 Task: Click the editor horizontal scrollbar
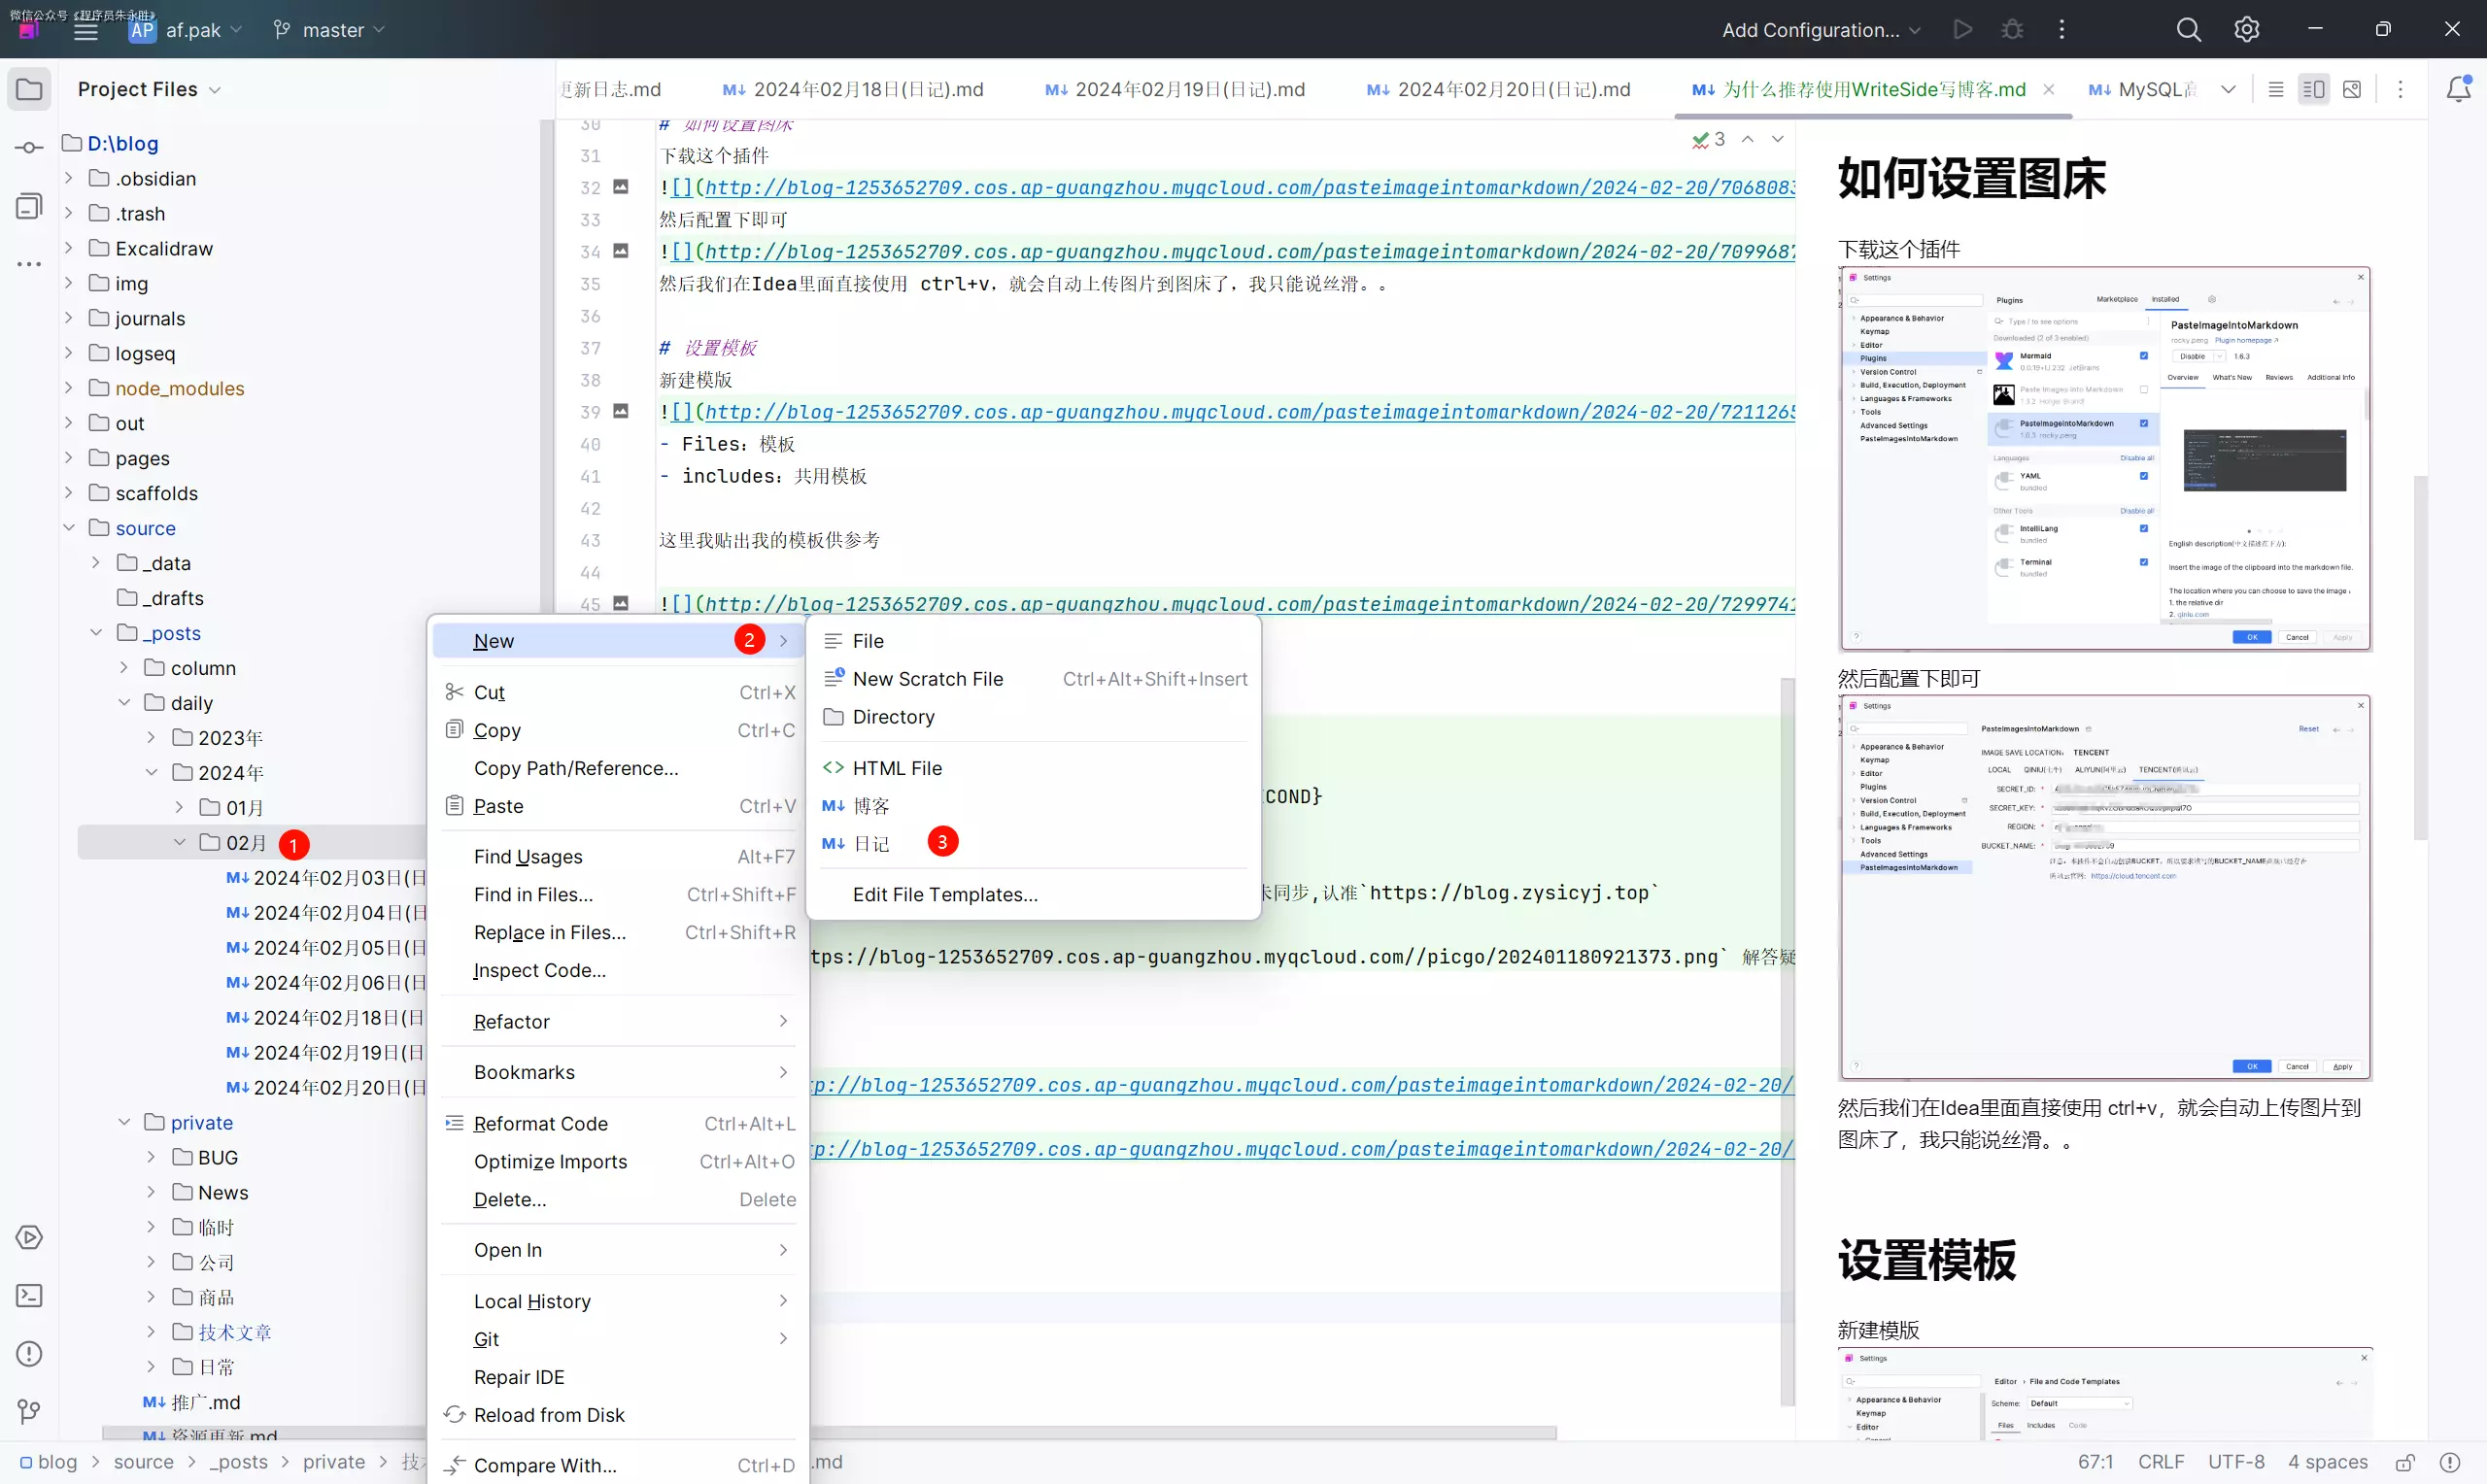(x=1180, y=1433)
